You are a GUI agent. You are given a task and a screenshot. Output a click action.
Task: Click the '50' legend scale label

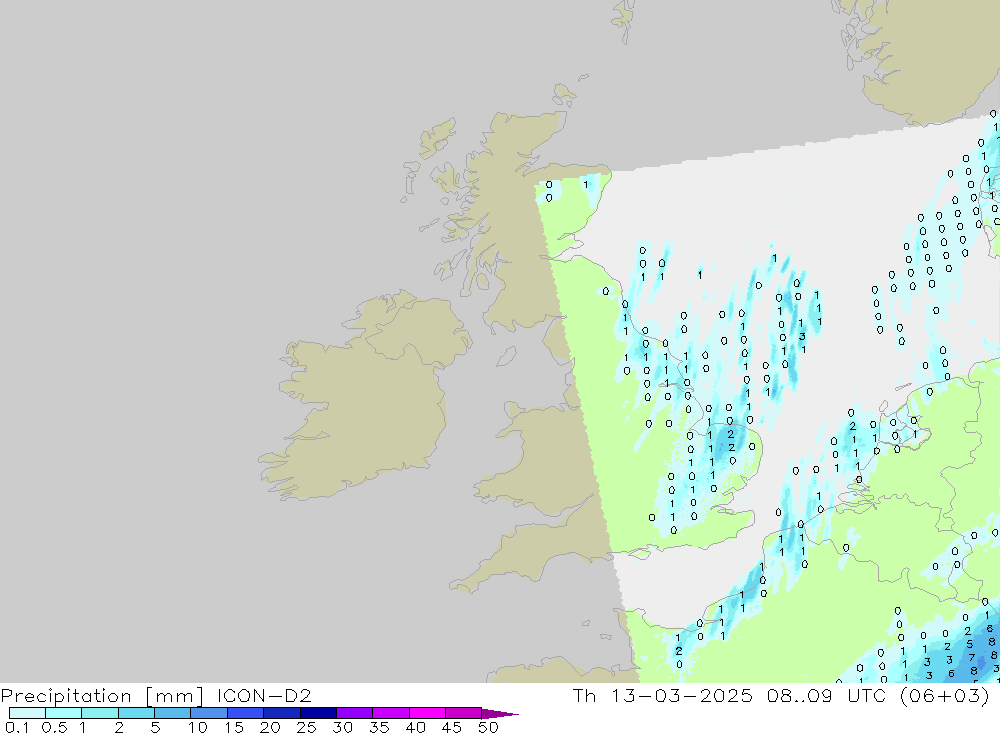[488, 727]
